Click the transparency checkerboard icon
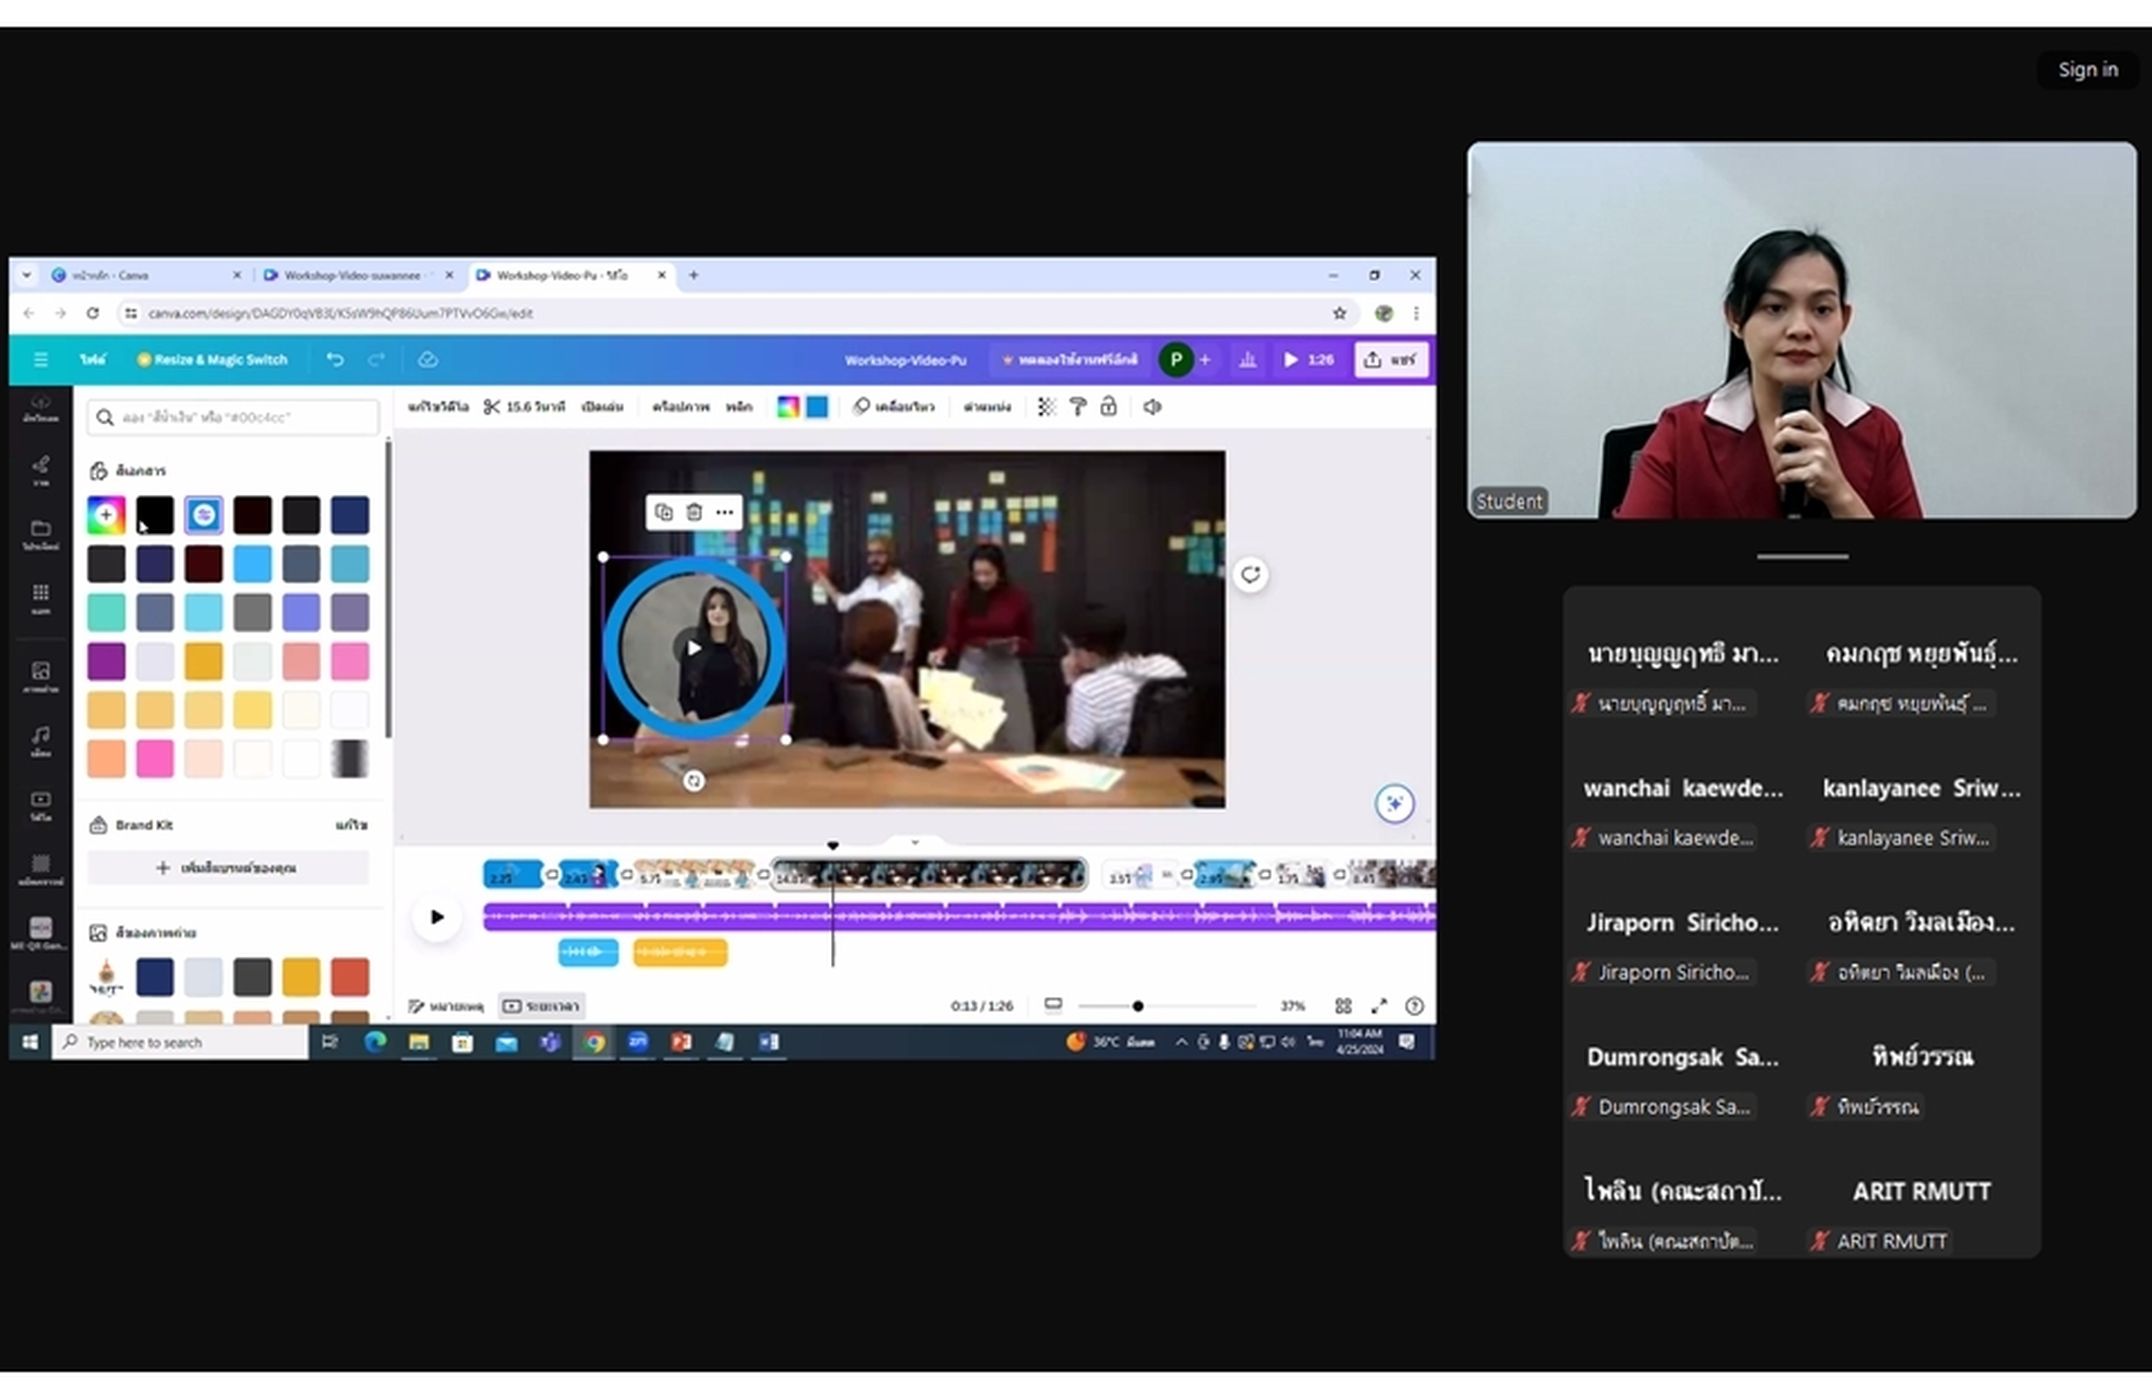Image resolution: width=2152 pixels, height=1399 pixels. pyautogui.click(x=1046, y=407)
